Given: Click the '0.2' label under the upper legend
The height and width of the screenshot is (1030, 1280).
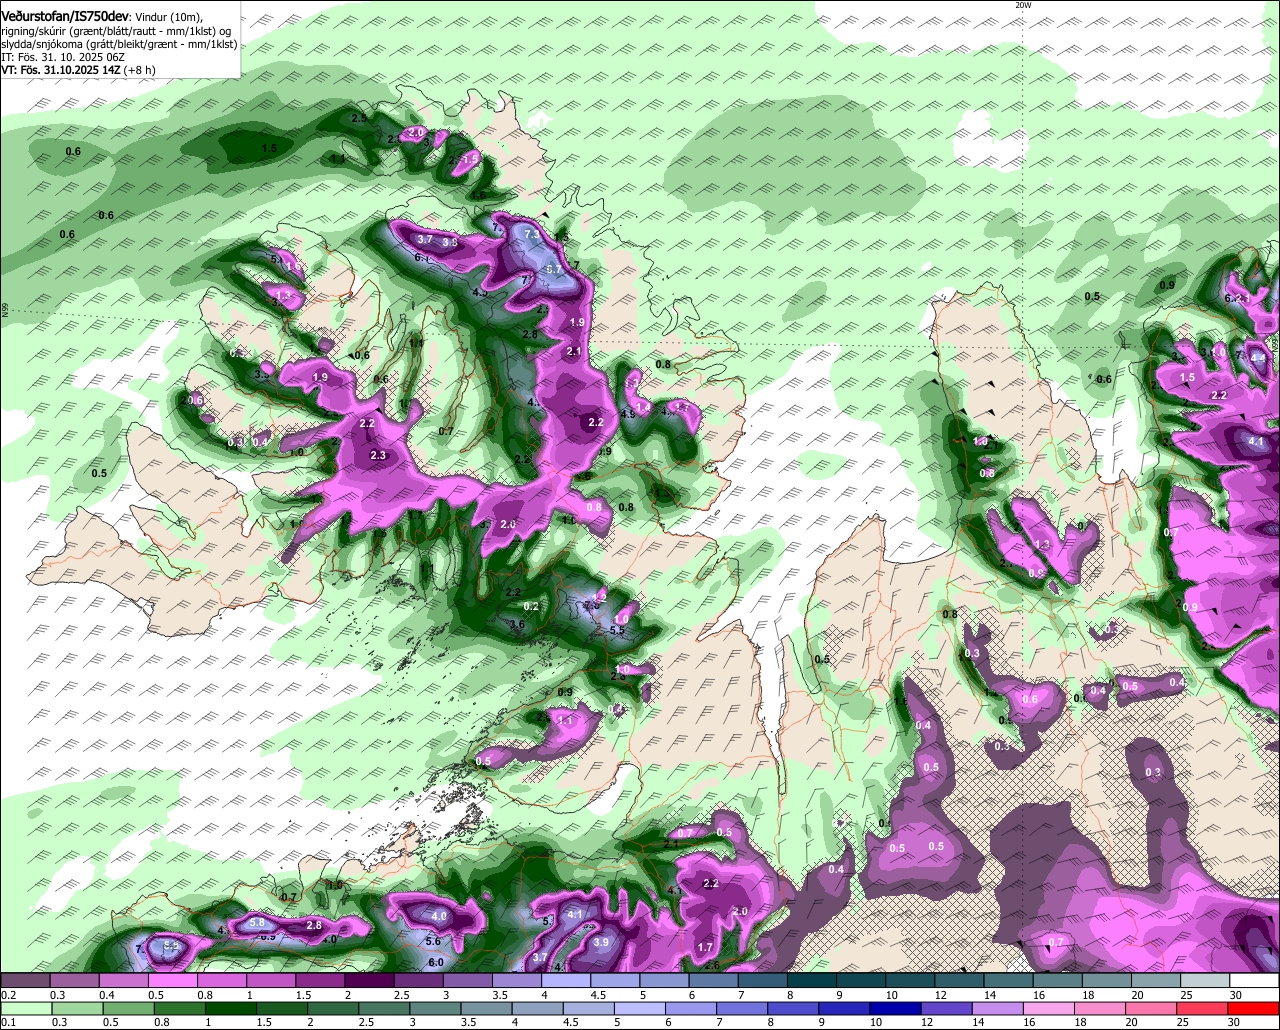Looking at the screenshot, I should tap(8, 995).
